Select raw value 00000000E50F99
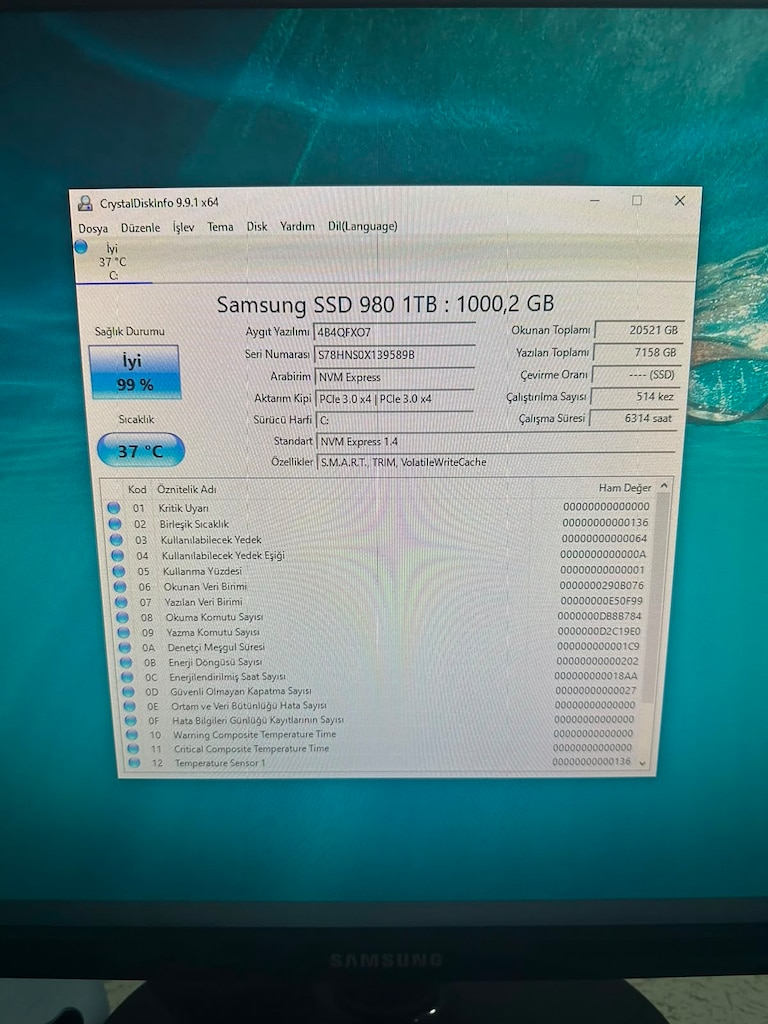Screen dimensions: 768x1024 pyautogui.click(x=601, y=600)
